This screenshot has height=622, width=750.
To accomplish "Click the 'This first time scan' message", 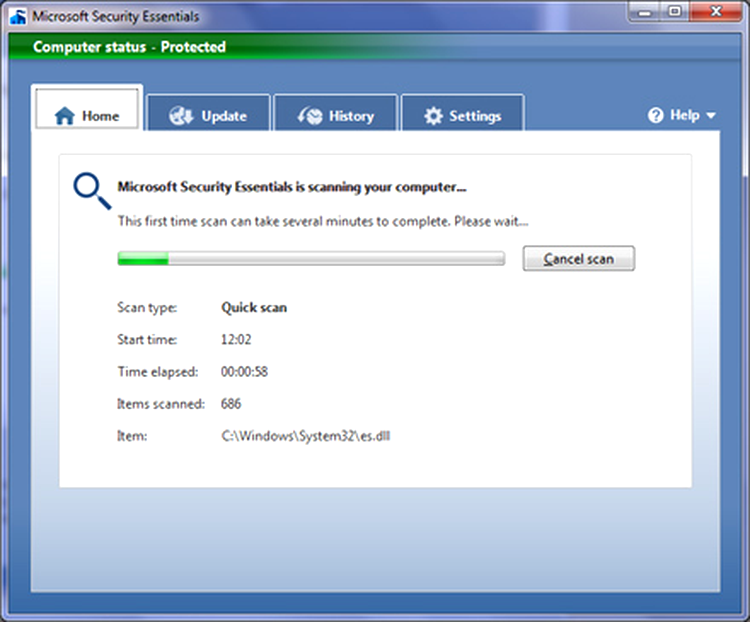I will [323, 221].
